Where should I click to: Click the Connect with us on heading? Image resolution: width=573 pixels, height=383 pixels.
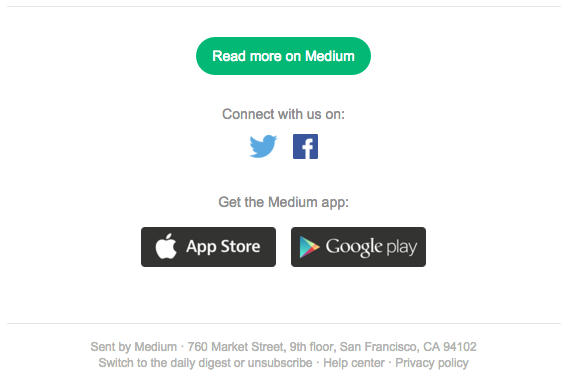[x=283, y=114]
